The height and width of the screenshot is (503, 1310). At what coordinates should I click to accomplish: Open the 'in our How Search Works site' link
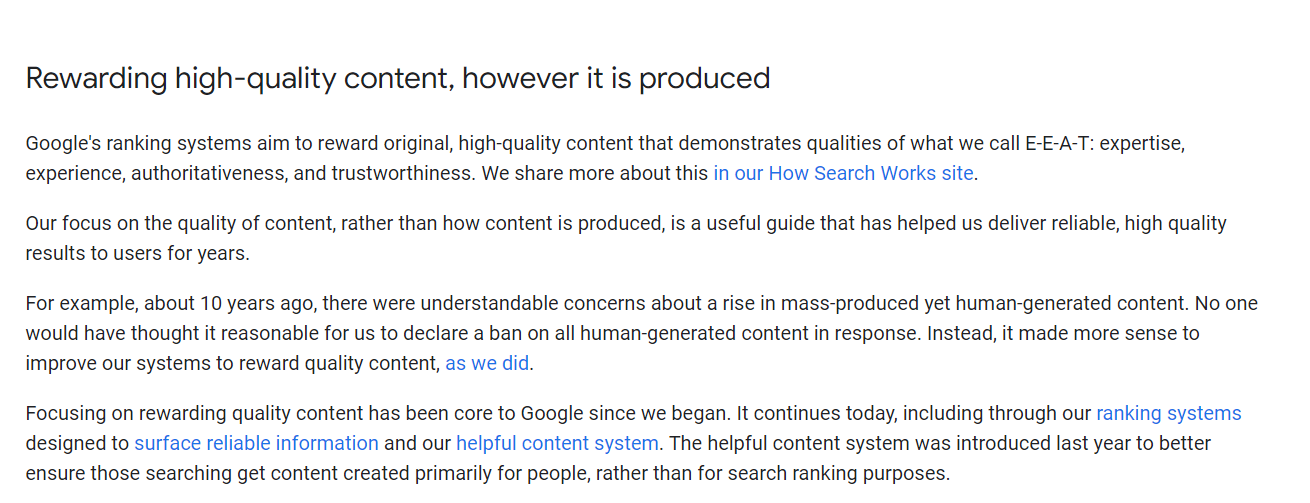[843, 173]
